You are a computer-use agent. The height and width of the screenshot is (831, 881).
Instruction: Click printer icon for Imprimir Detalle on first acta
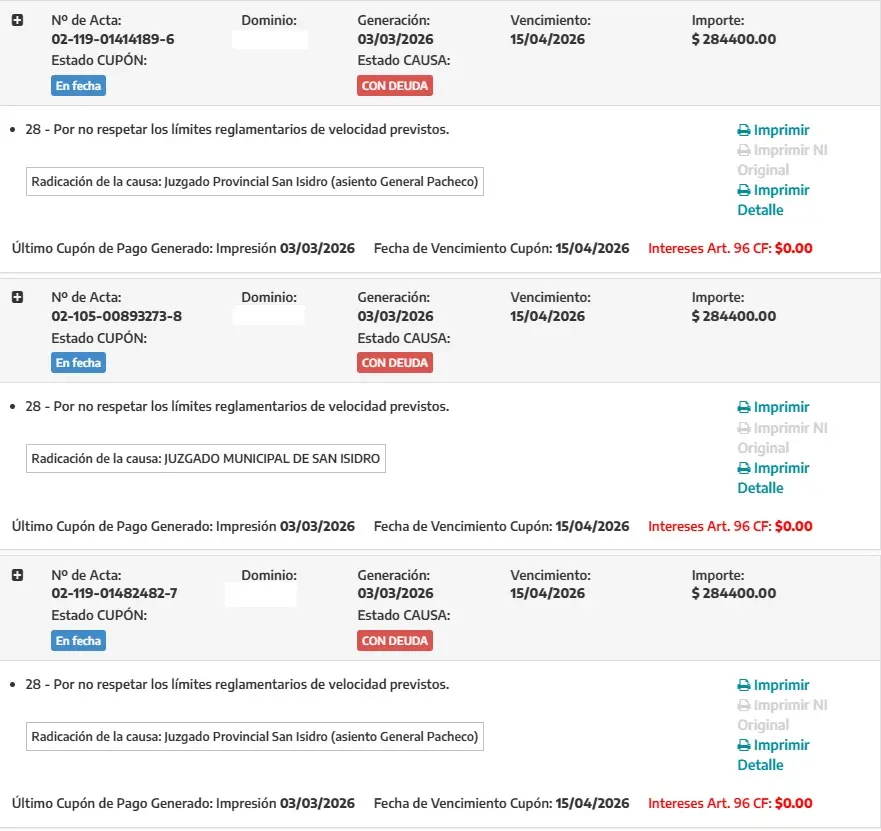coord(743,190)
